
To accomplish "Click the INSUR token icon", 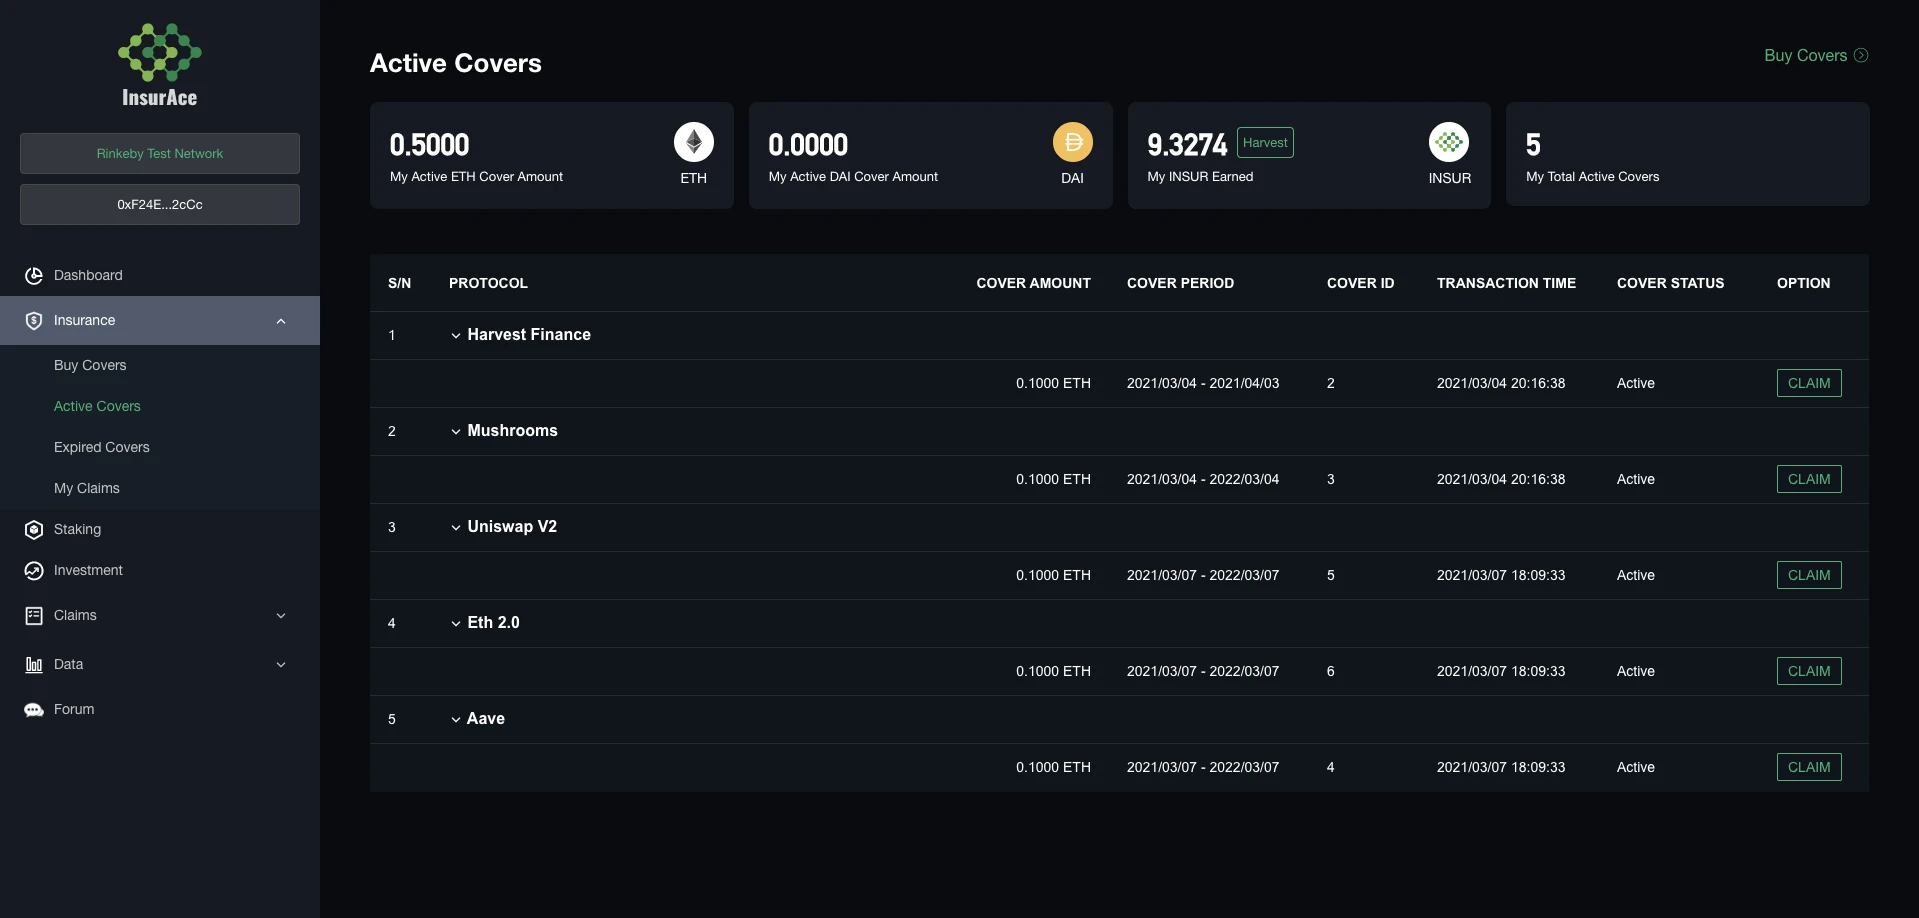I will (x=1449, y=142).
